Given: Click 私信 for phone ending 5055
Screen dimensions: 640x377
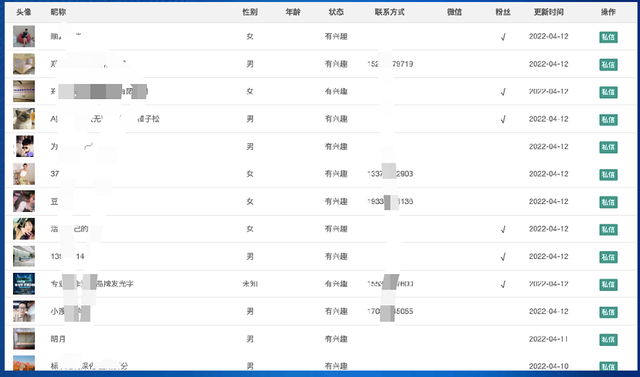Looking at the screenshot, I should [x=608, y=312].
